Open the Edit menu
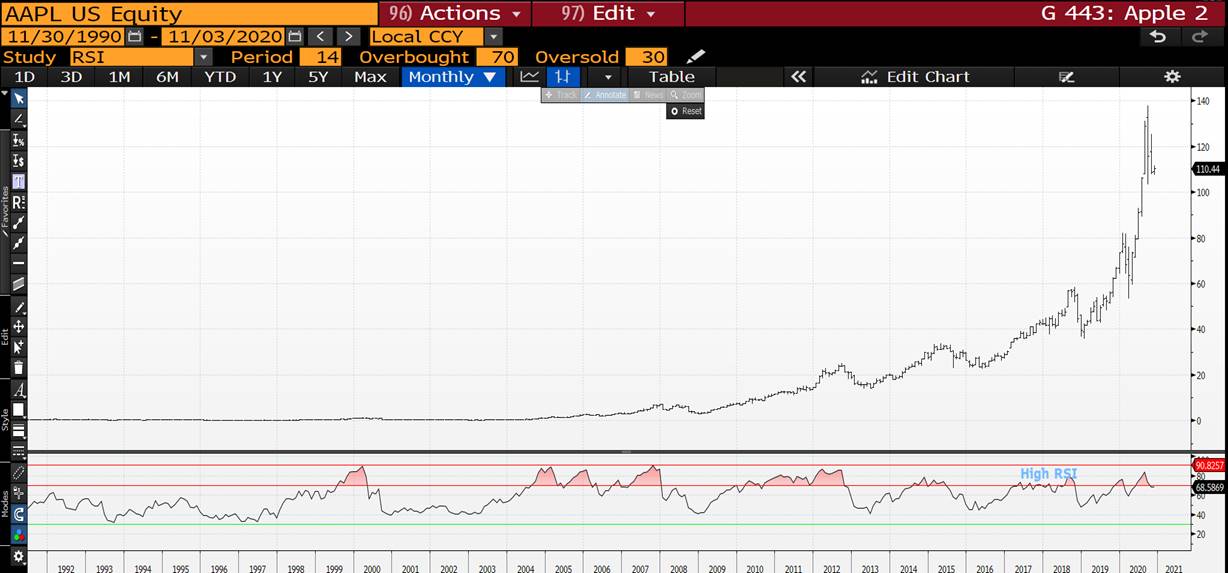Screen dimensions: 1228x573 pyautogui.click(x=609, y=13)
